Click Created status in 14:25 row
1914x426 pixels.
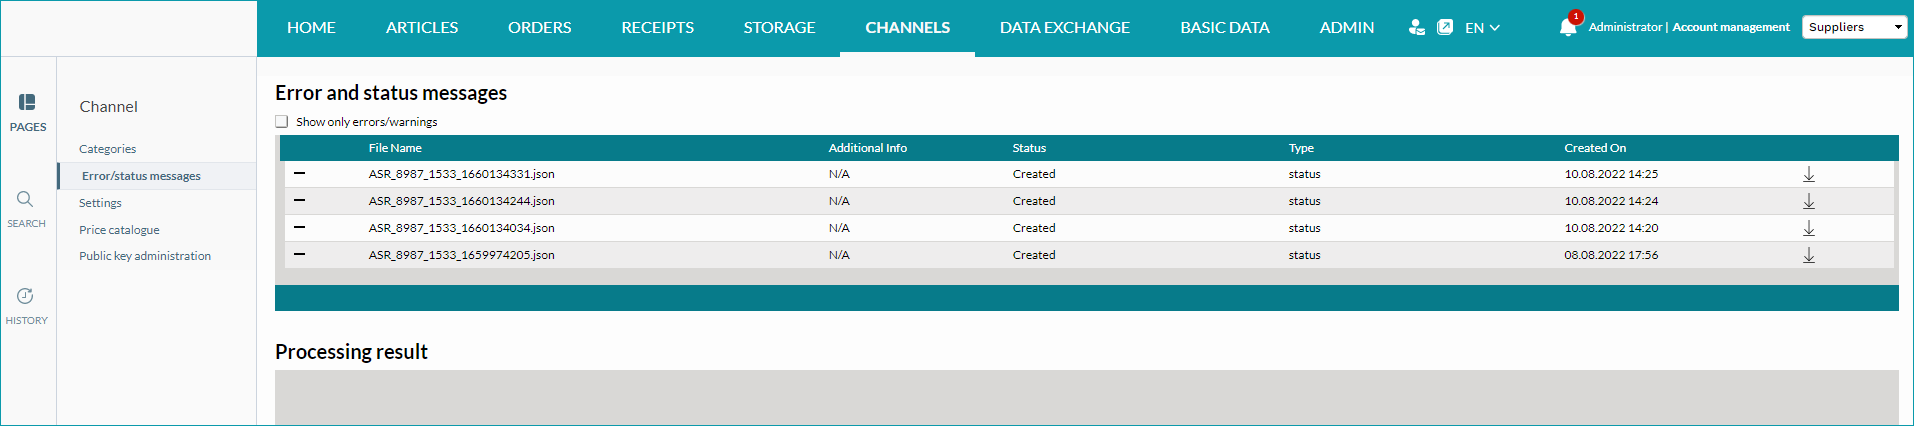click(x=1034, y=174)
